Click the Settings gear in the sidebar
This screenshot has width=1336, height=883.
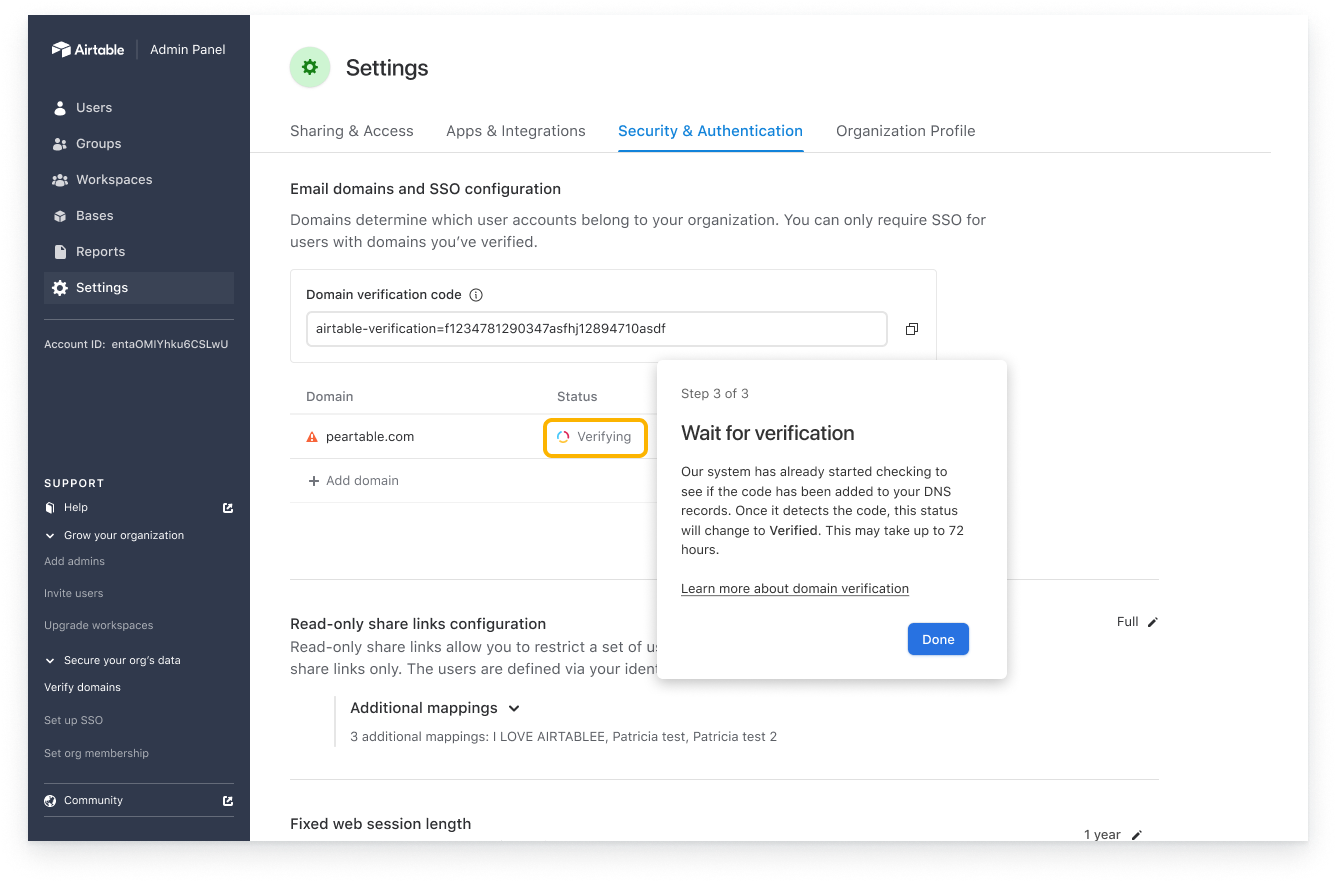click(x=58, y=287)
